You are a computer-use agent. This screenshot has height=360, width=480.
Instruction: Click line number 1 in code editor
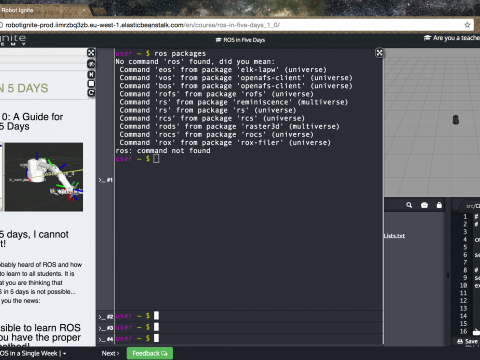(x=465, y=217)
